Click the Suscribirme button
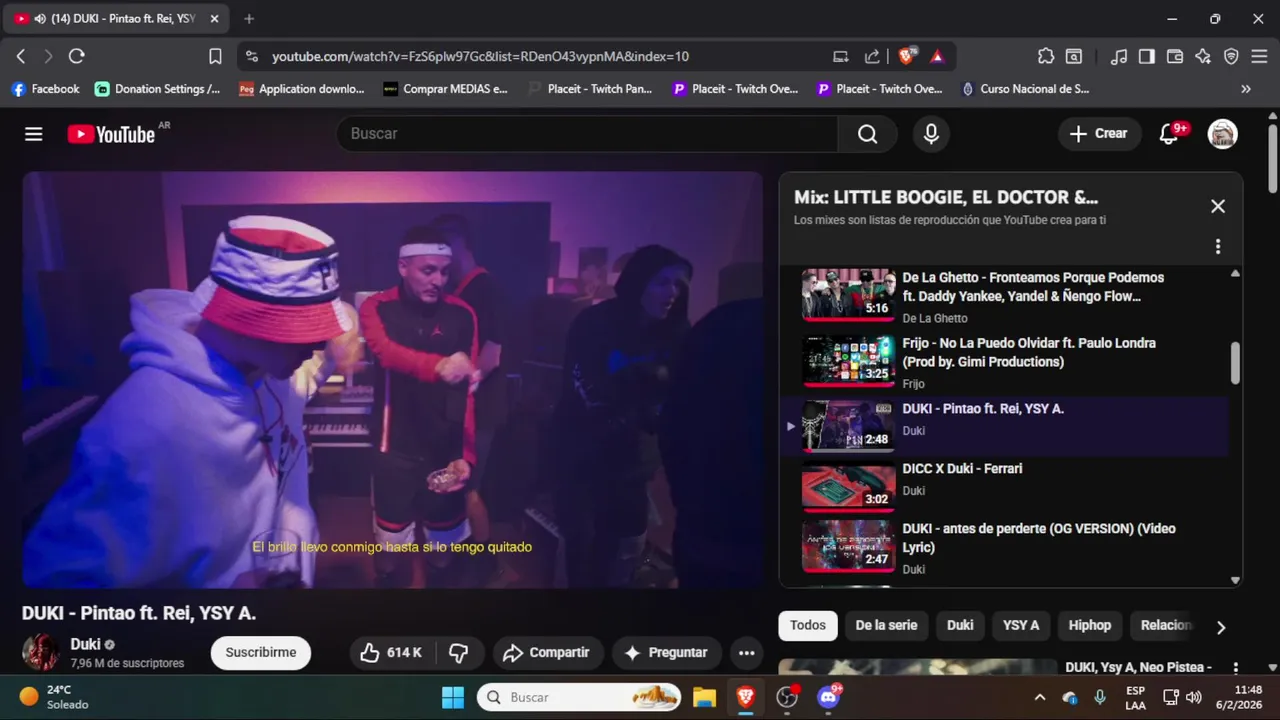Viewport: 1280px width, 720px height. click(x=261, y=653)
